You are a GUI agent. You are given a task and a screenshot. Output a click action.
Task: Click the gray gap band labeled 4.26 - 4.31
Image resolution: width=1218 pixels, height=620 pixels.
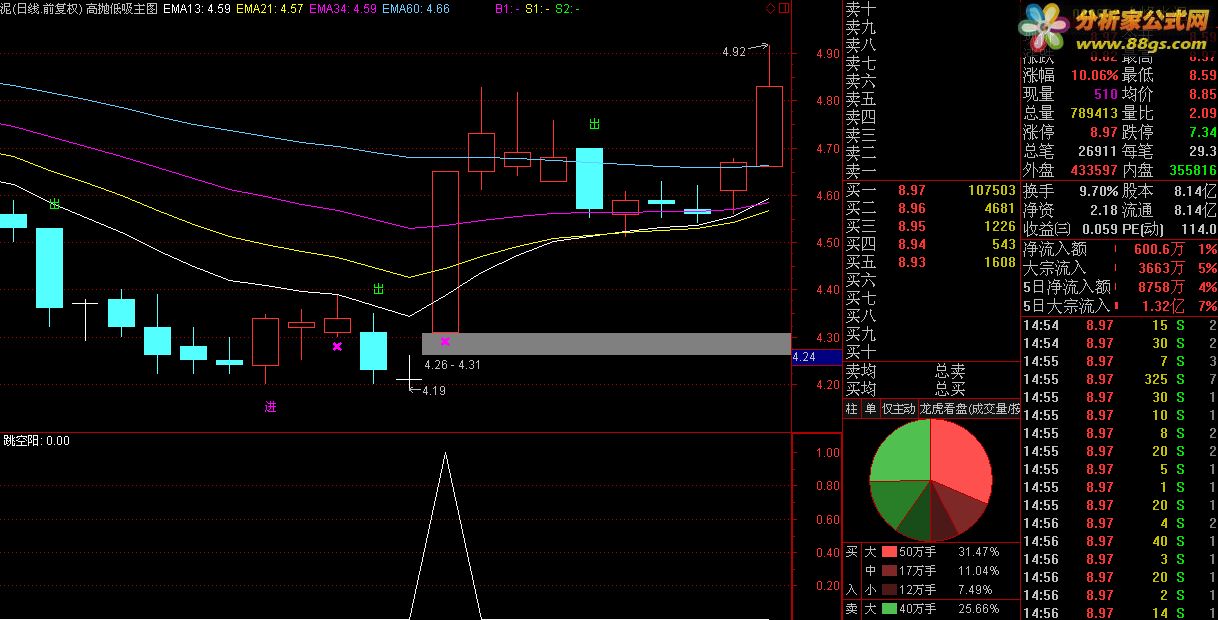click(x=606, y=344)
